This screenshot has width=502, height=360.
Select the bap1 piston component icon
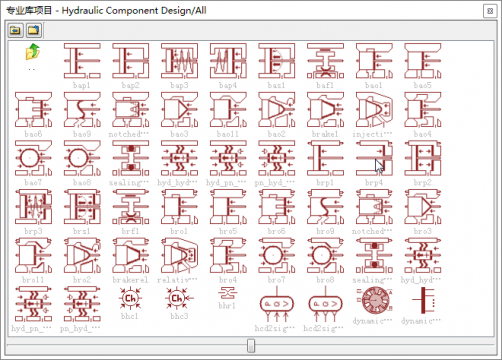click(x=82, y=61)
